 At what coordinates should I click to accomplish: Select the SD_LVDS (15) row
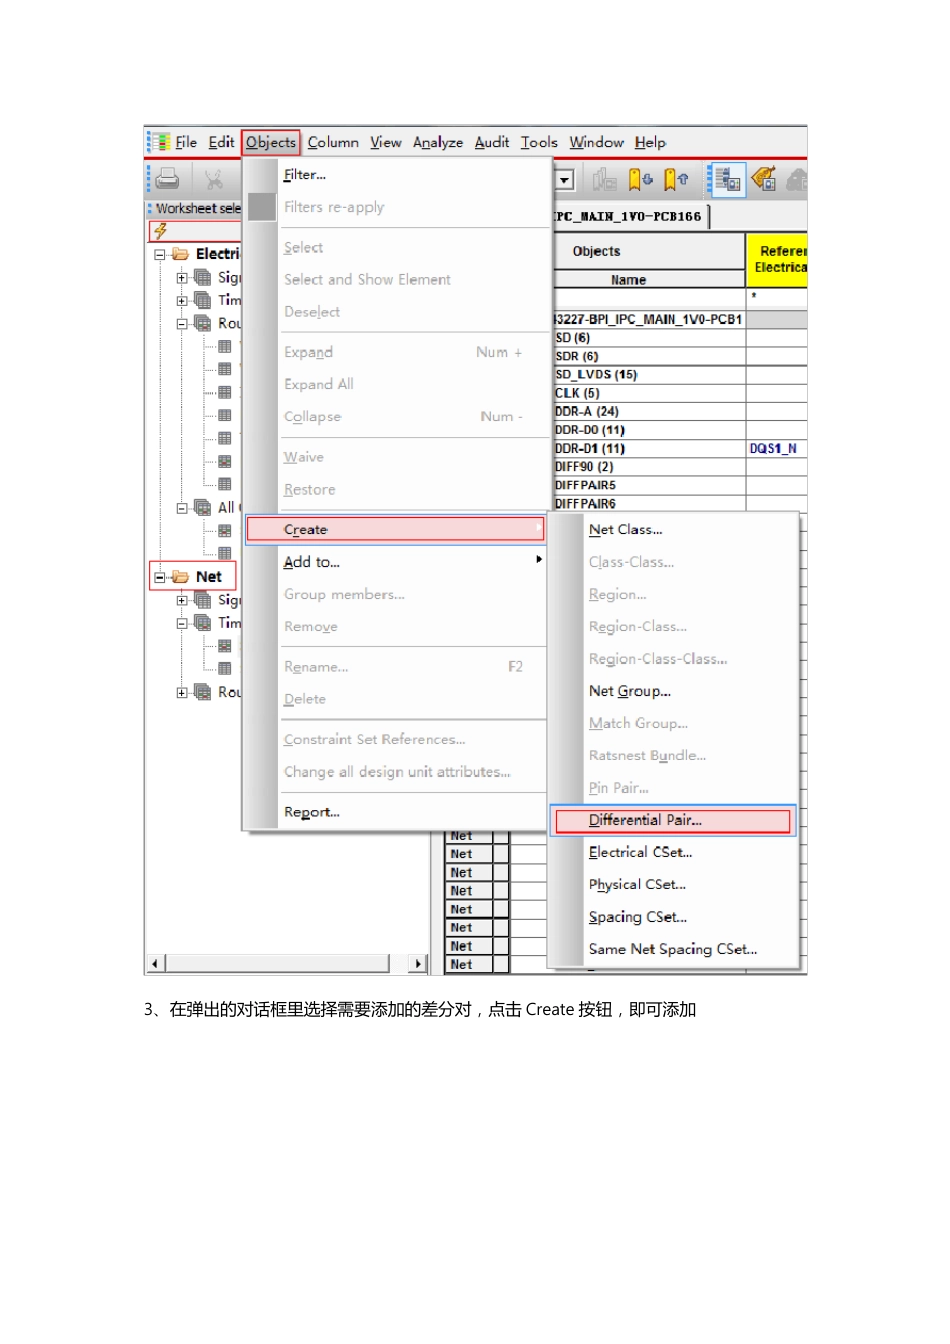pyautogui.click(x=649, y=375)
